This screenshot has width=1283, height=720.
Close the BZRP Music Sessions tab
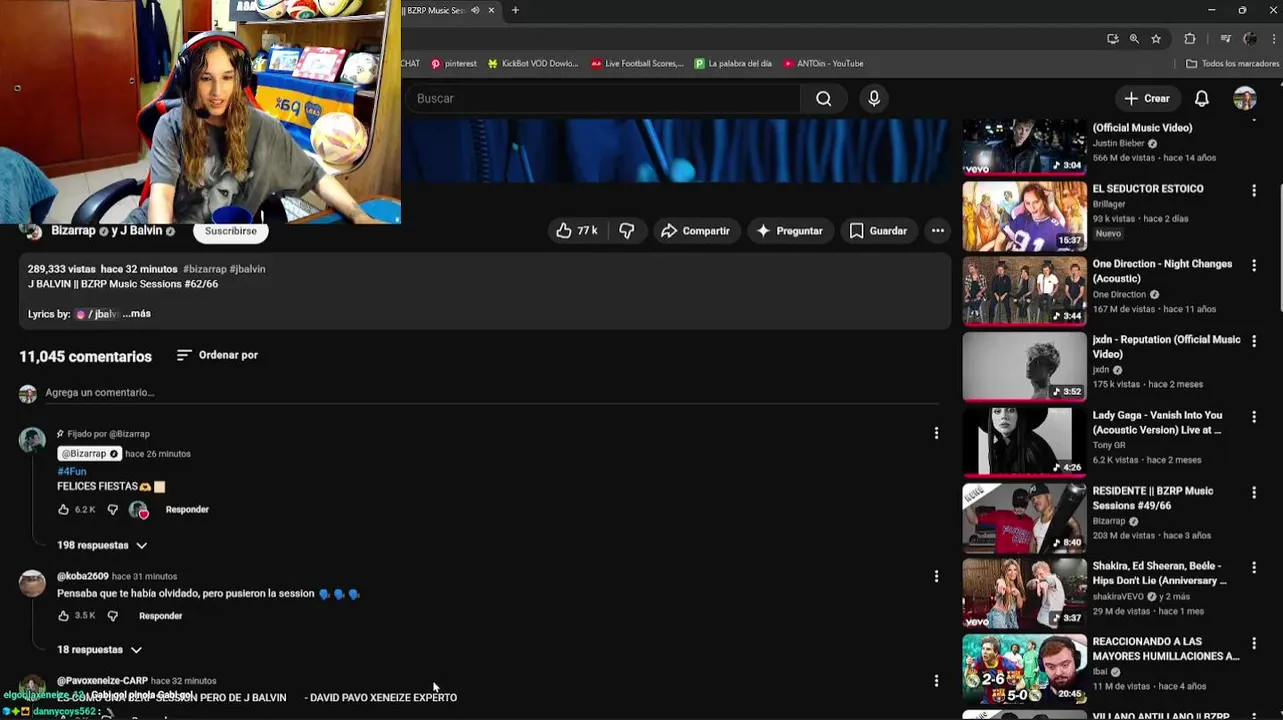pyautogui.click(x=491, y=10)
